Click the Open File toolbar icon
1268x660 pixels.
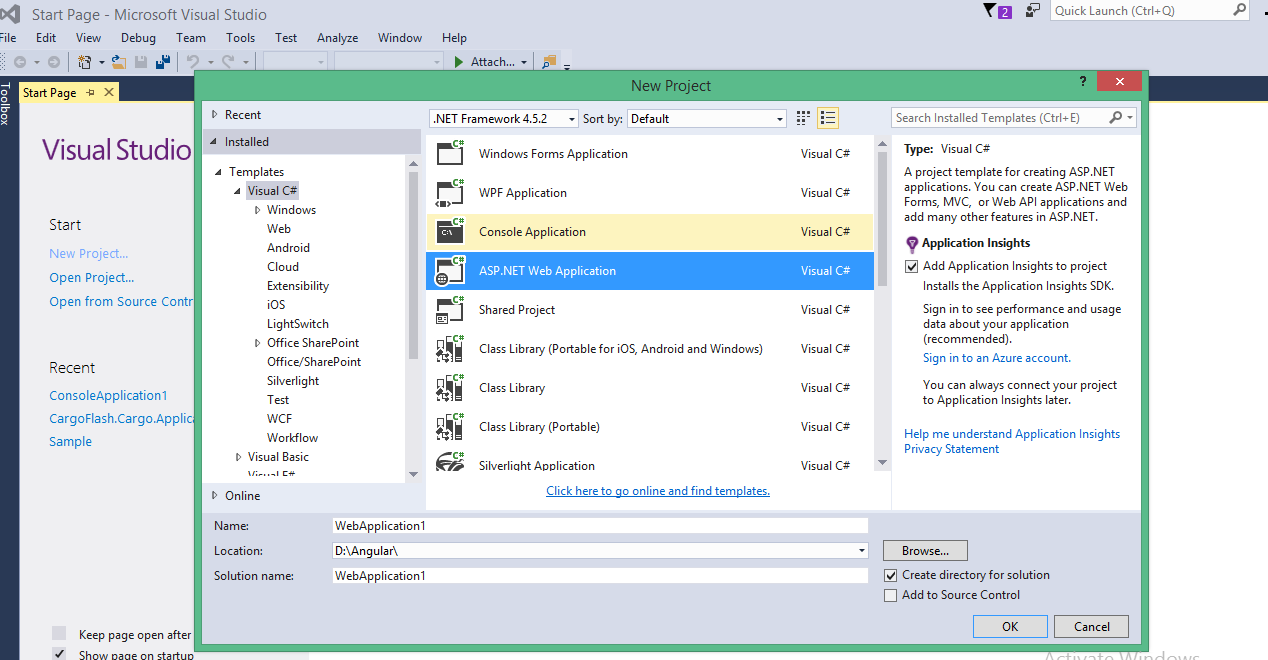pyautogui.click(x=119, y=62)
